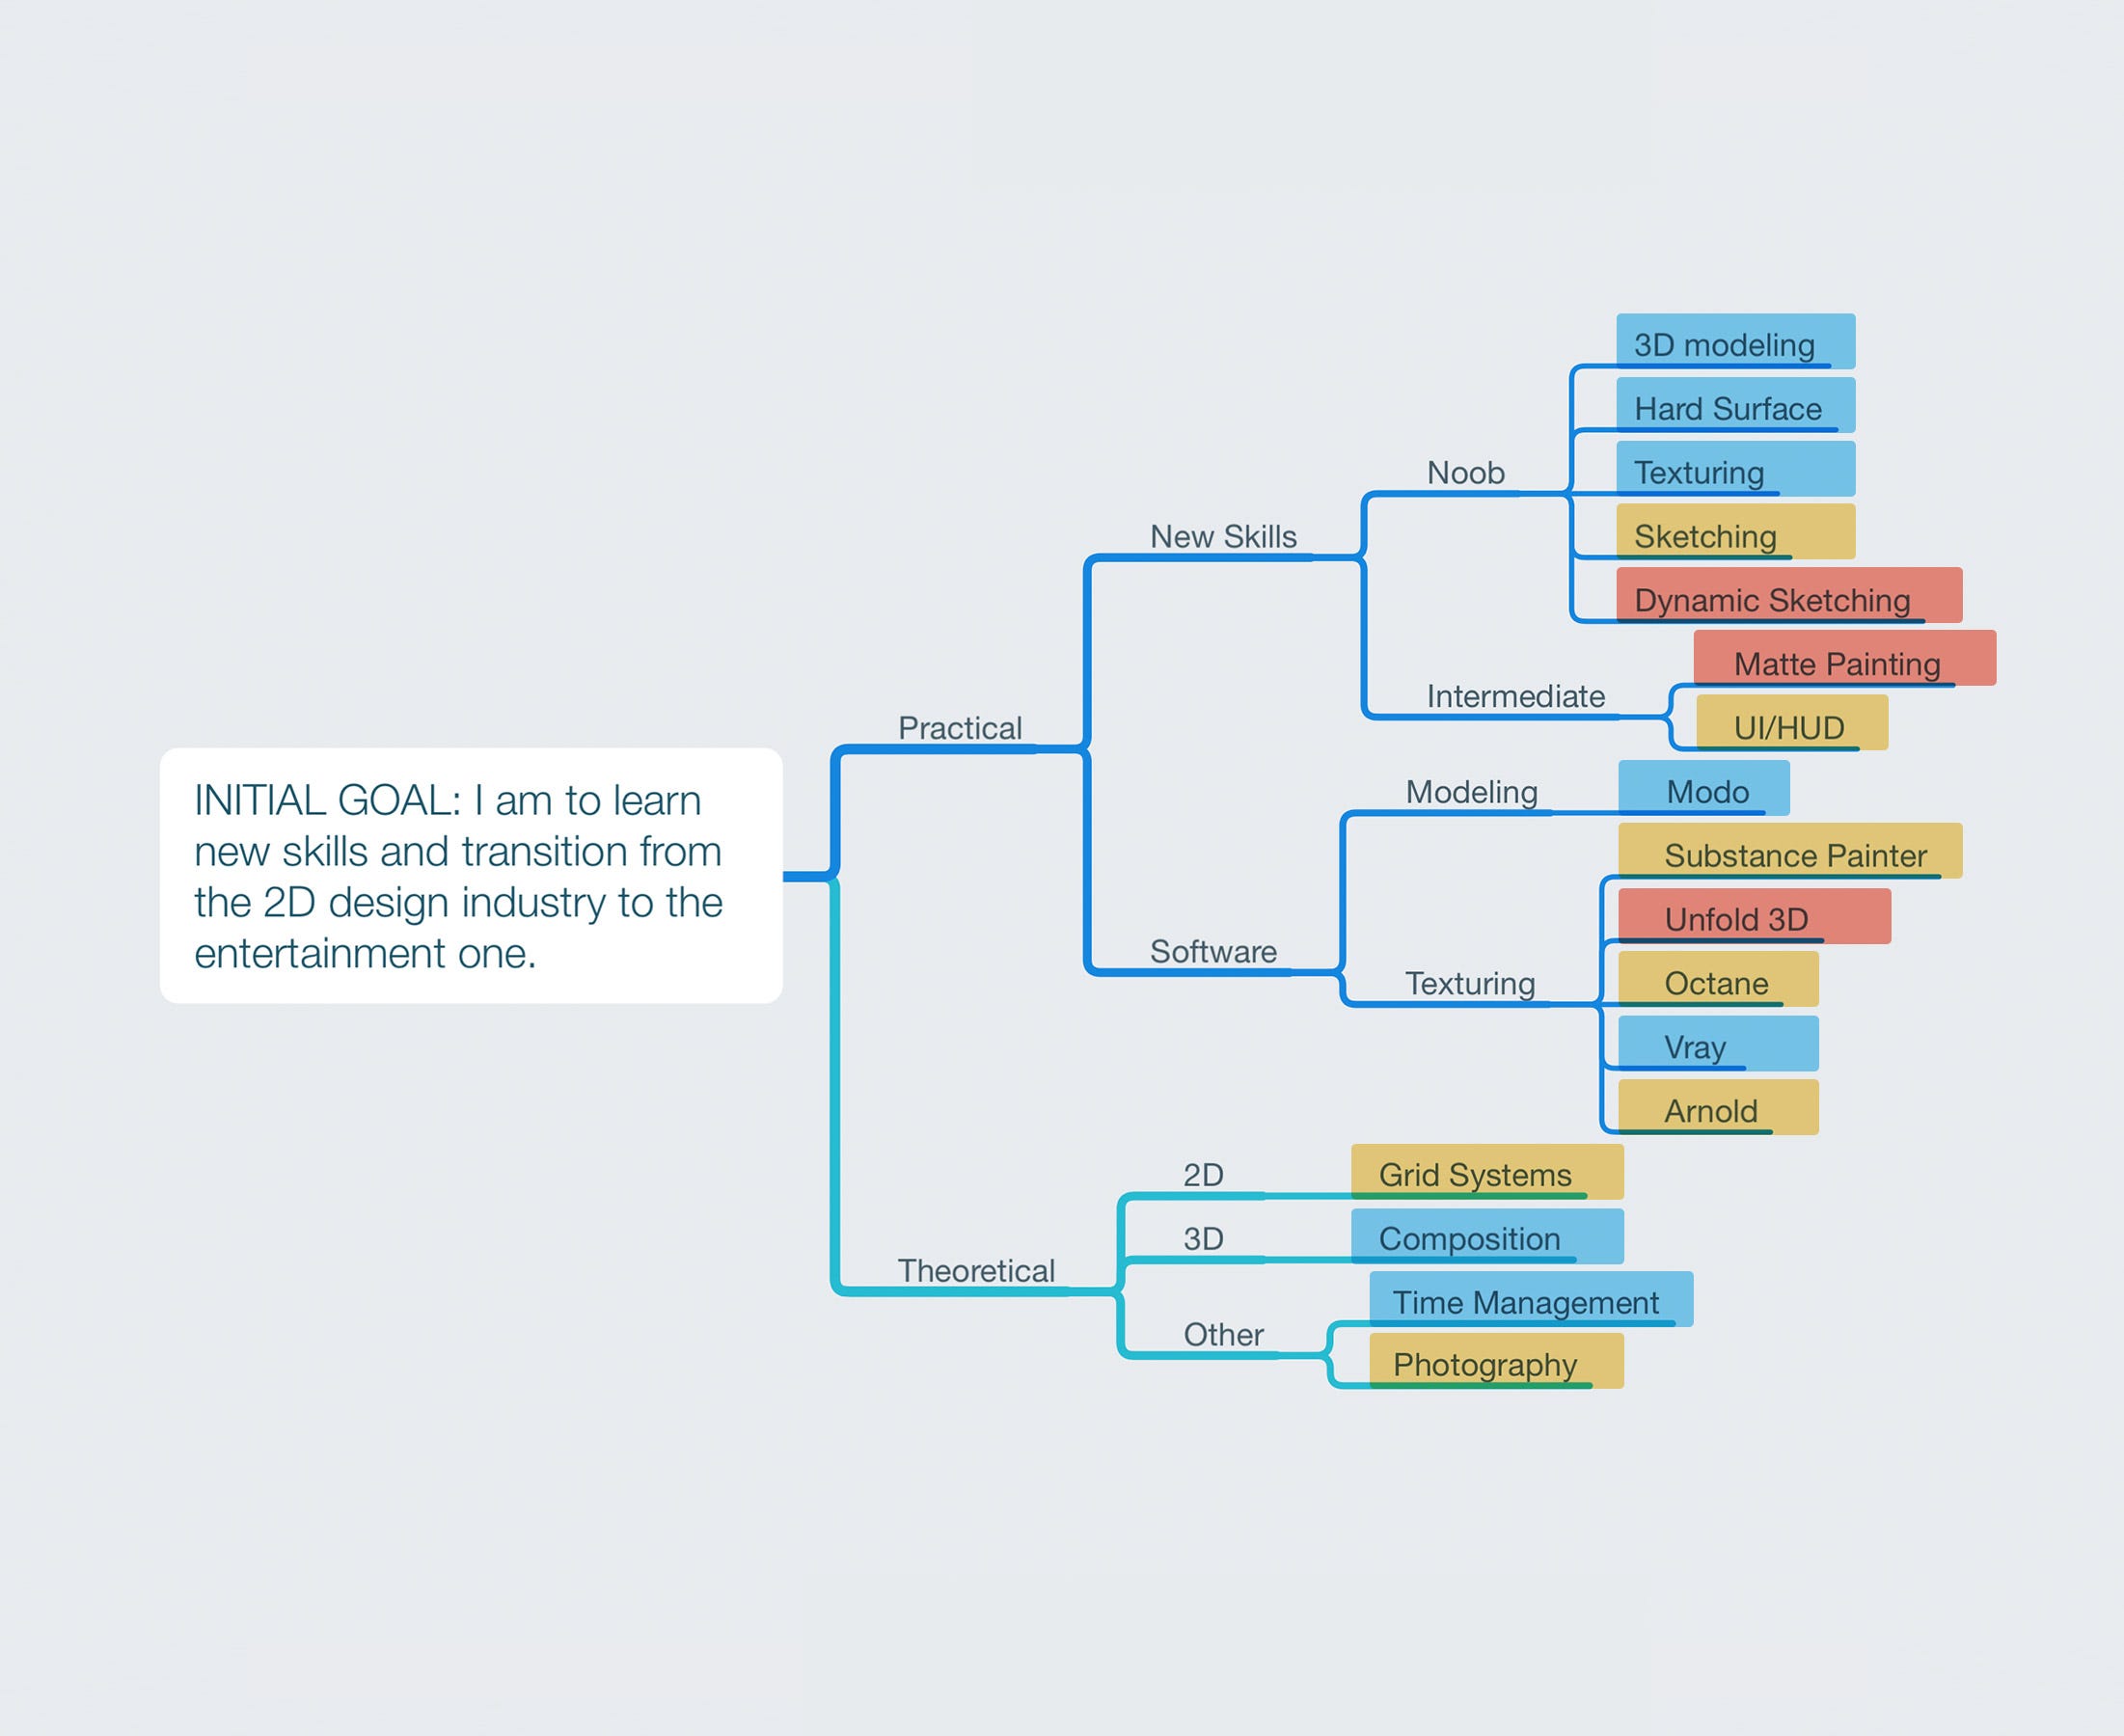The image size is (2124, 1736).
Task: Click the Noob sub-branch label
Action: [x=1465, y=472]
